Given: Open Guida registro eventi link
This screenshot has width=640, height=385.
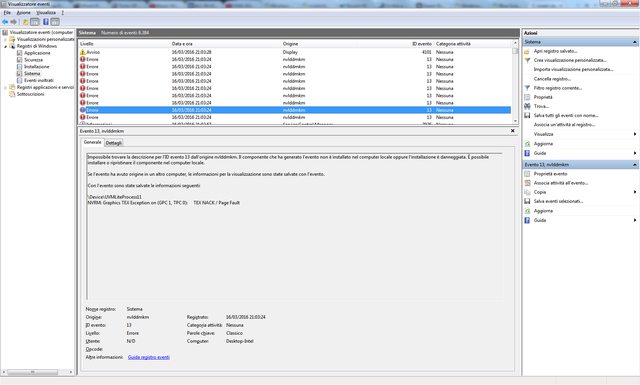Looking at the screenshot, I should click(149, 357).
